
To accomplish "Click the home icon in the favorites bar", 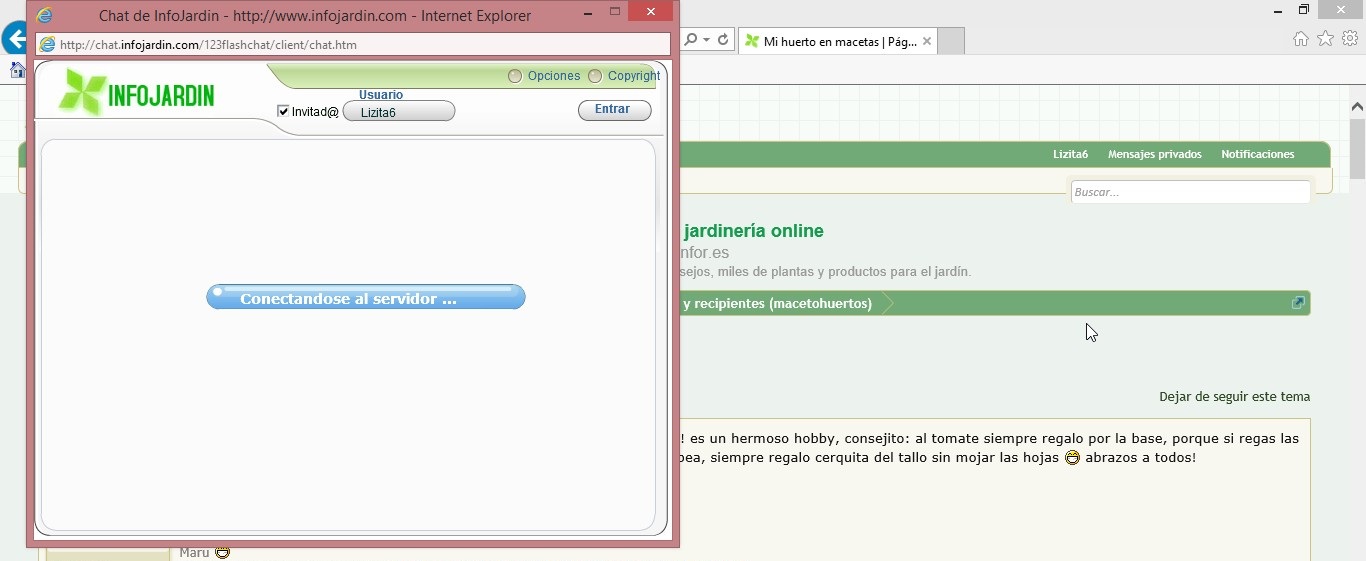I will (17, 70).
